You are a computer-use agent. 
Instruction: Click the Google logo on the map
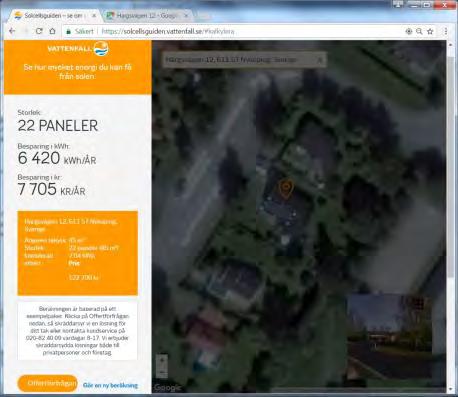click(x=168, y=387)
